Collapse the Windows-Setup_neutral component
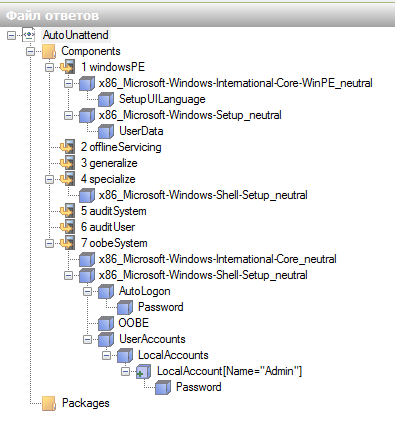The image size is (395, 423). point(68,115)
